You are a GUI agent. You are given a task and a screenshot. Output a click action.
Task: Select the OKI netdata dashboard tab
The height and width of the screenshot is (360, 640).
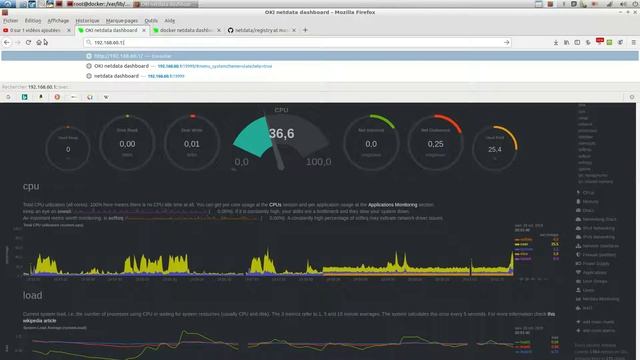[111, 30]
